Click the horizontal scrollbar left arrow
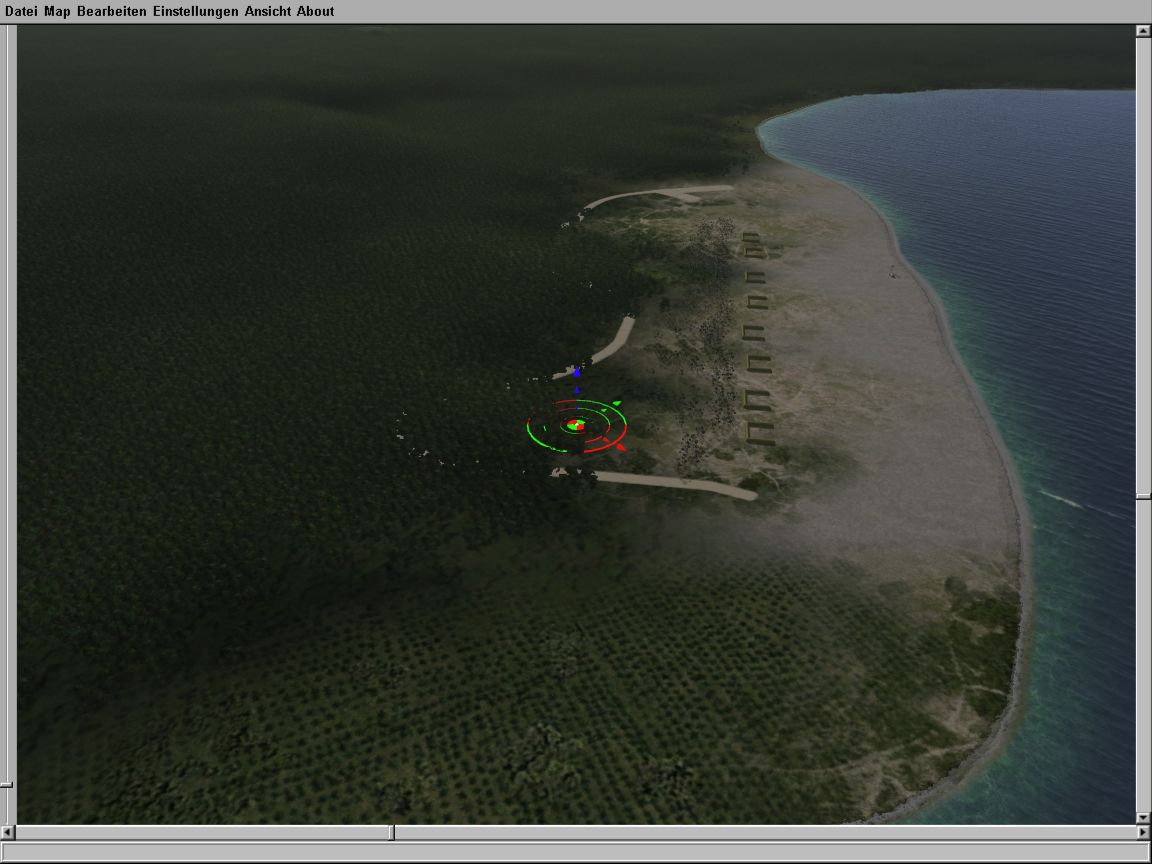Image resolution: width=1152 pixels, height=864 pixels. click(x=7, y=832)
